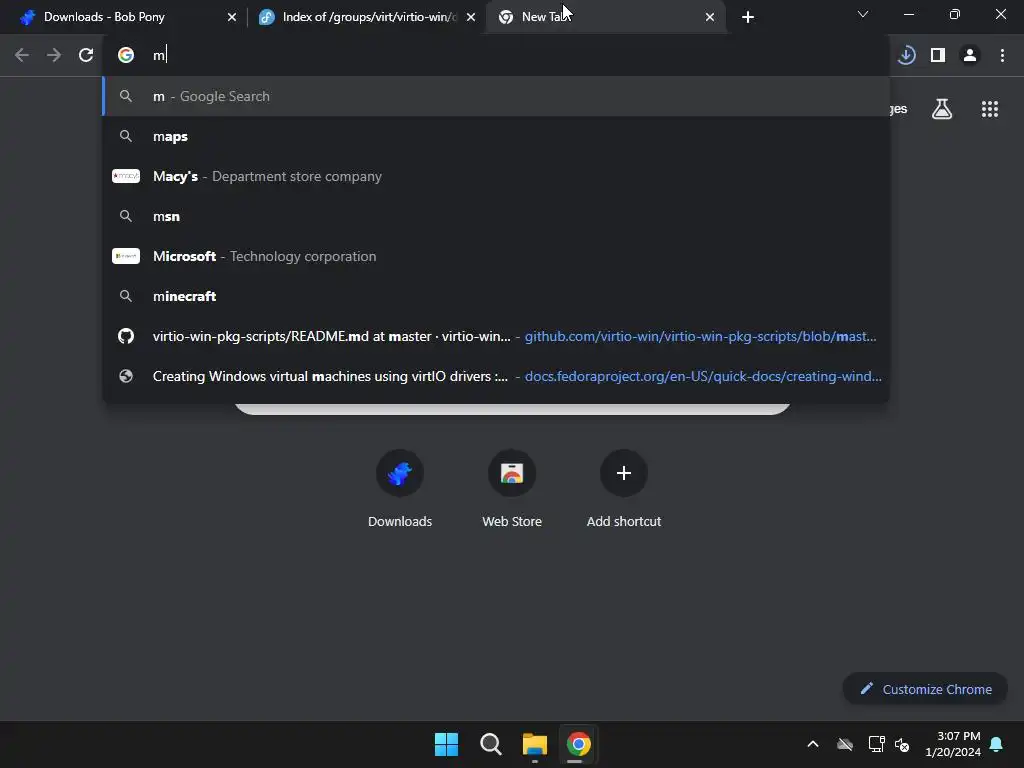Select 'm - Google Search' suggestion
Image resolution: width=1024 pixels, height=768 pixels.
[x=496, y=97]
